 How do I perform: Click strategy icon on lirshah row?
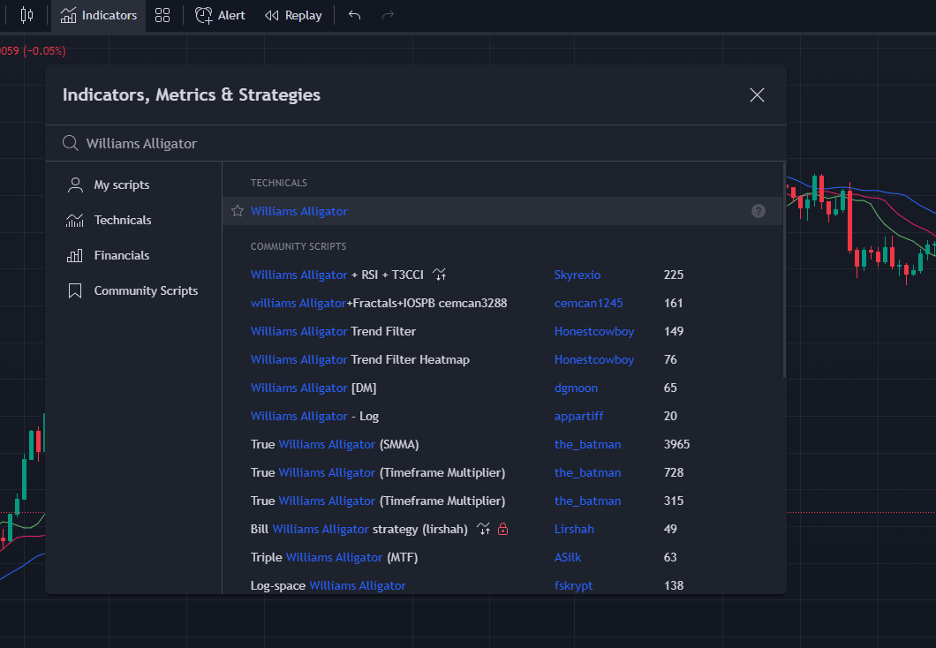(484, 529)
